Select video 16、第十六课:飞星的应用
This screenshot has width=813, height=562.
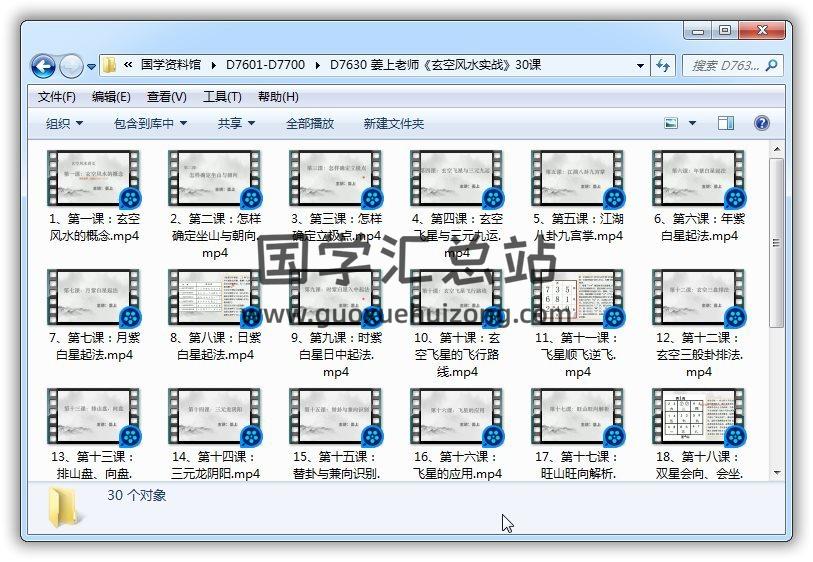point(457,434)
